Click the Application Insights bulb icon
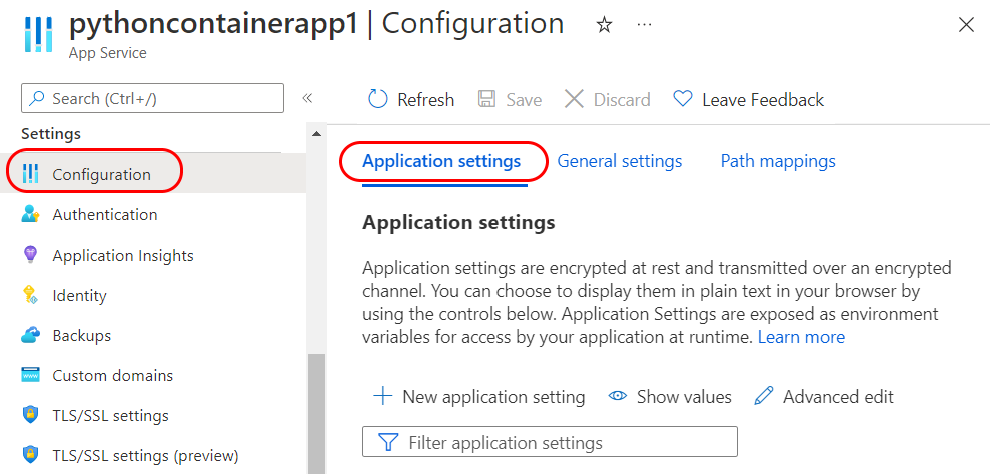This screenshot has height=474, width=990. [x=30, y=255]
